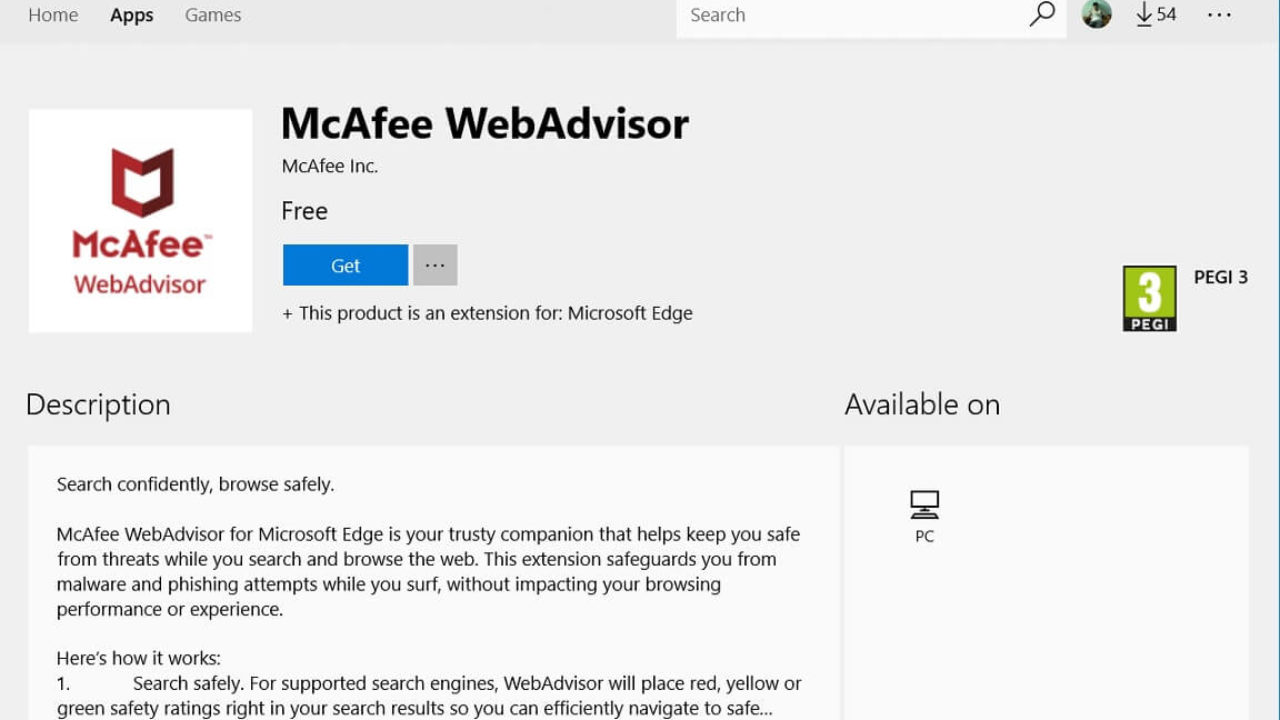This screenshot has width=1280, height=720.
Task: Open the Games tab
Action: coord(213,15)
